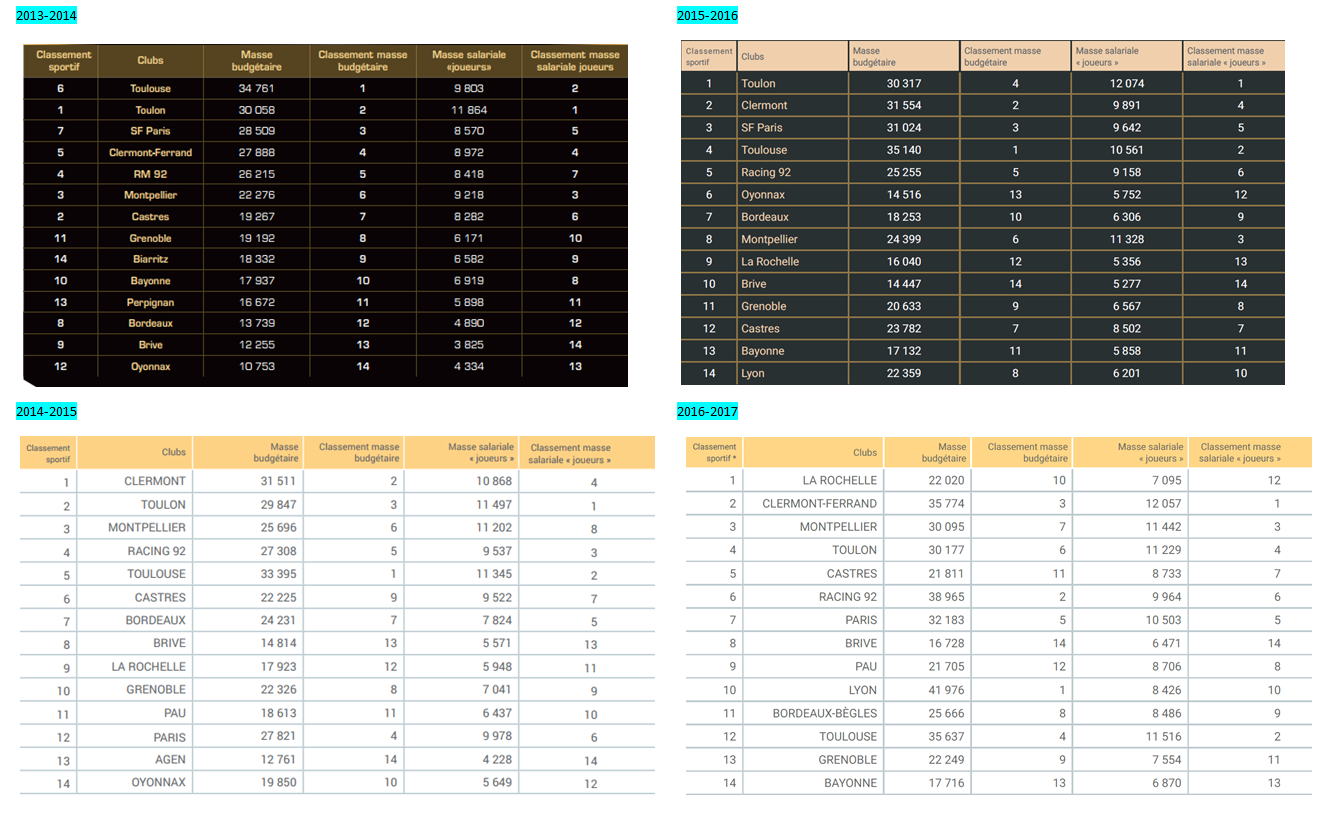Viewport: 1327px width, 813px height.
Task: Click LYON in the 2016-2017 table
Action: [x=863, y=690]
